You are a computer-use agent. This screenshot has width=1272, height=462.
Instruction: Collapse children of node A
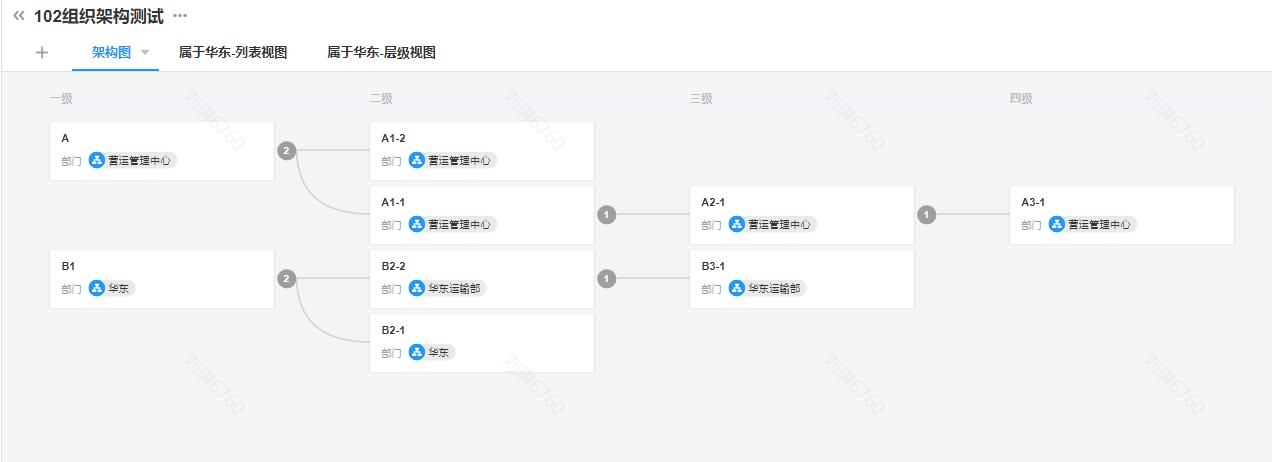click(x=287, y=151)
